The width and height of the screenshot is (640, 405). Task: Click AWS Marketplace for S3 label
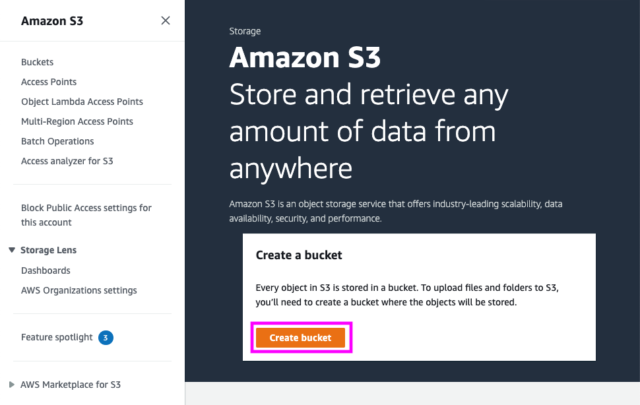(x=71, y=385)
